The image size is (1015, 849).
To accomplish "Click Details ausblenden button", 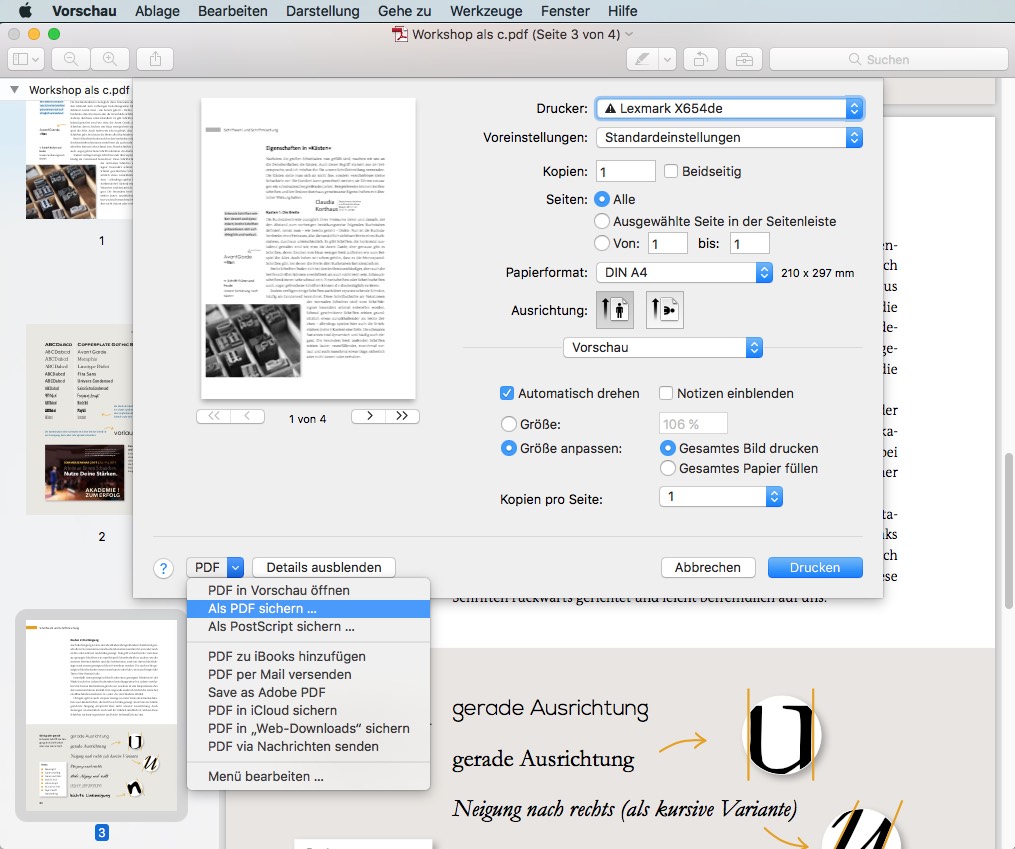I will click(x=324, y=568).
